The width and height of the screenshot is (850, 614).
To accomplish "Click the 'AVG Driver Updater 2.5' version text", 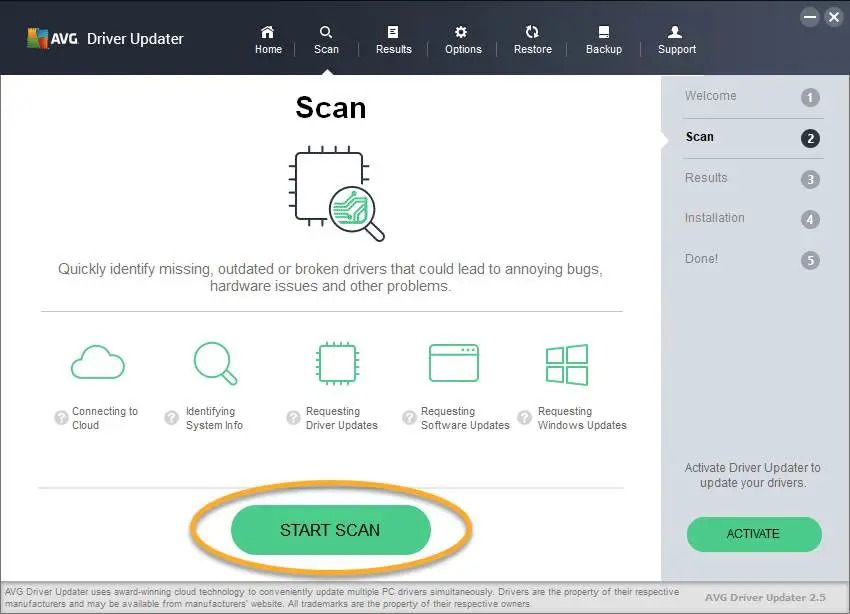I will click(x=765, y=598).
